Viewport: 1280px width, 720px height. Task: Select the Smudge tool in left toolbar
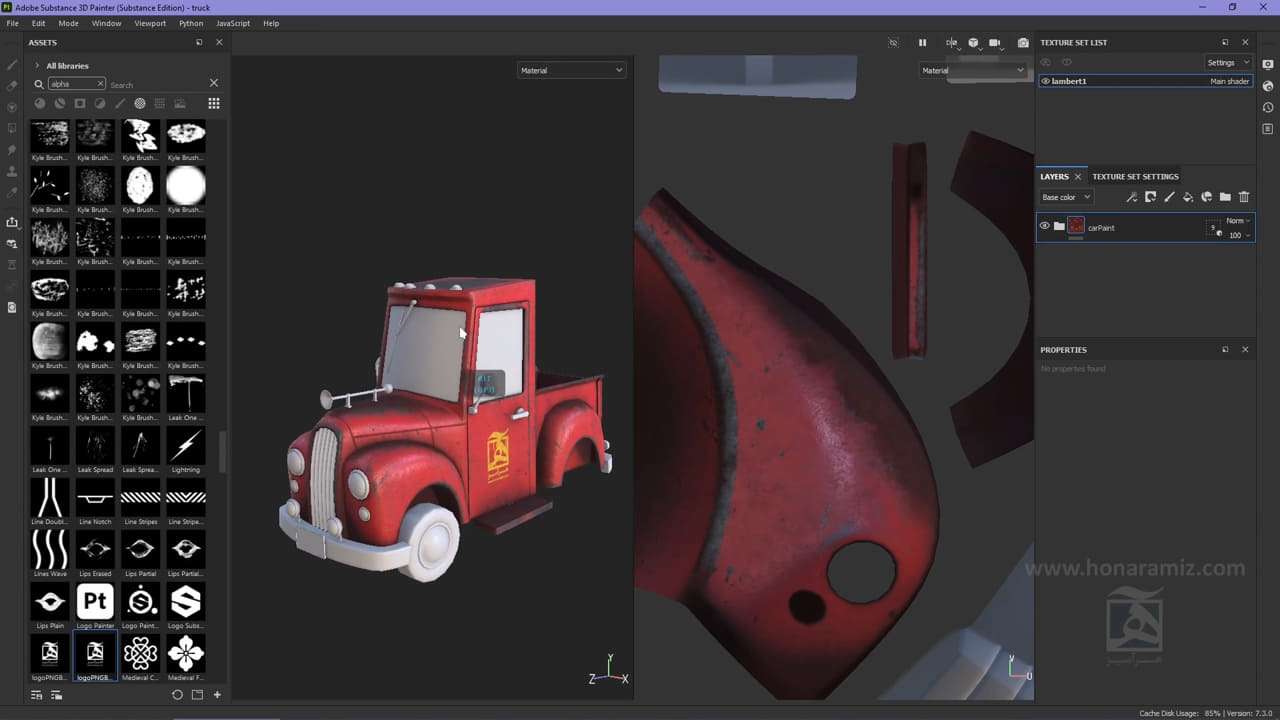point(12,150)
